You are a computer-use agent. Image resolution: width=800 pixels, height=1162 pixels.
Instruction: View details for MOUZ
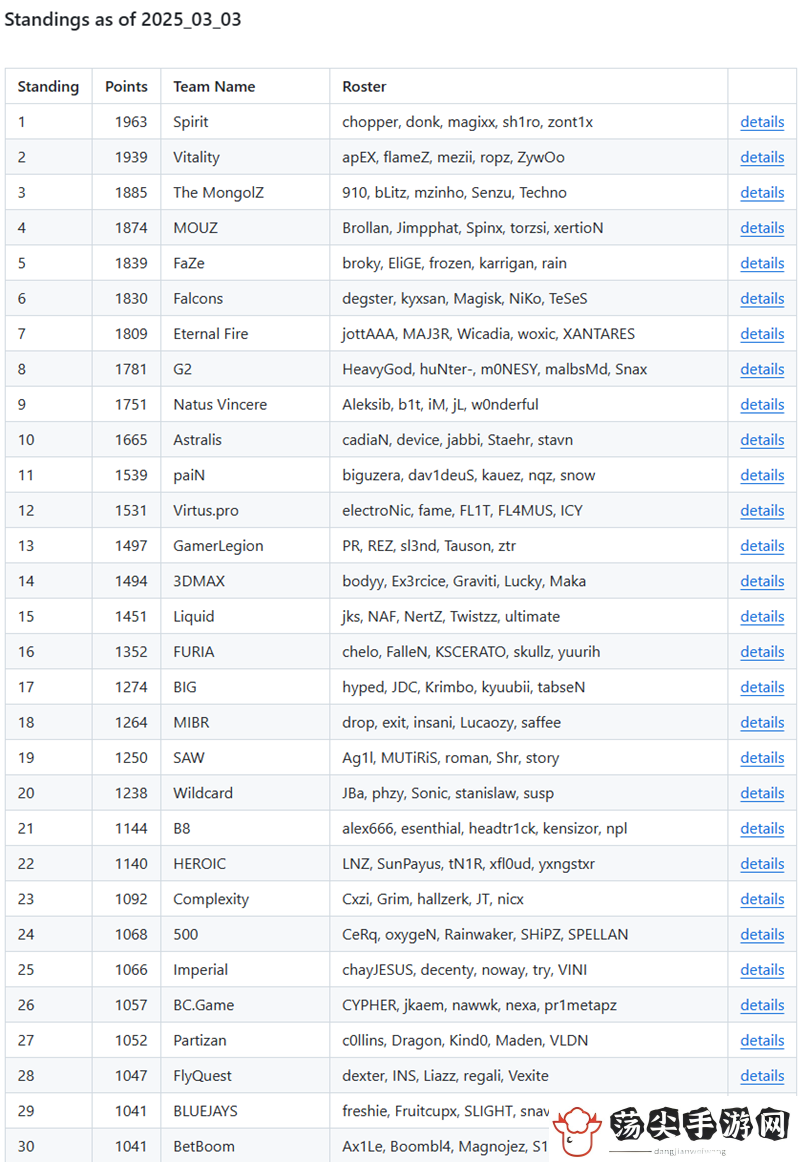(762, 228)
